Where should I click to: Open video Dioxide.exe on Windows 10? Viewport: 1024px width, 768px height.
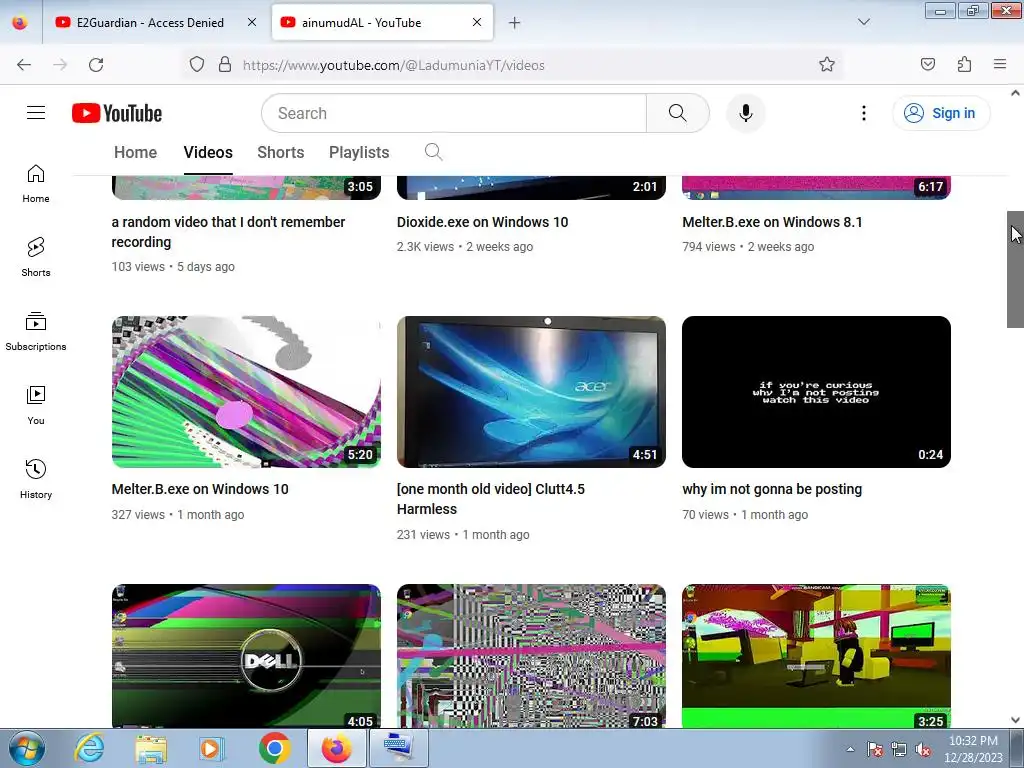(x=483, y=222)
